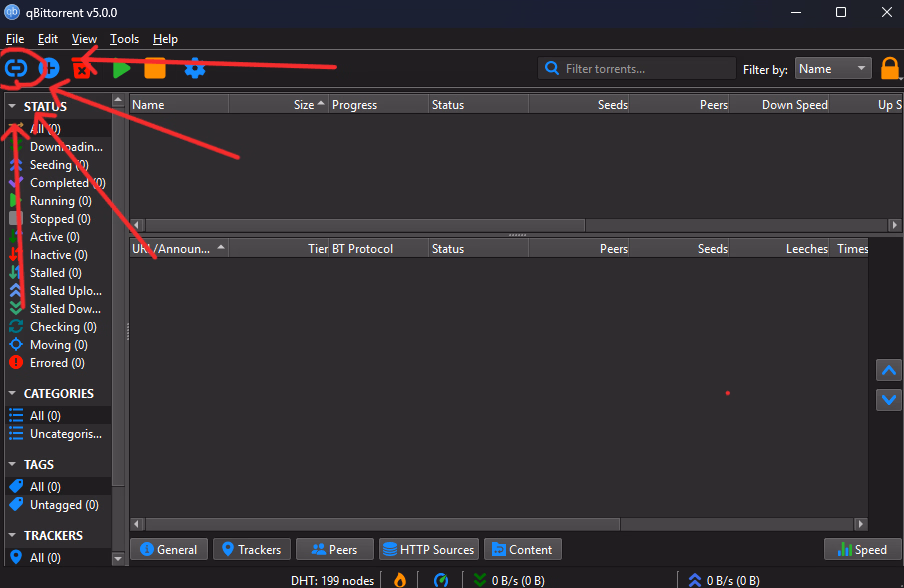
Task: Collapse the CATEGORIES section
Action: click(12, 394)
